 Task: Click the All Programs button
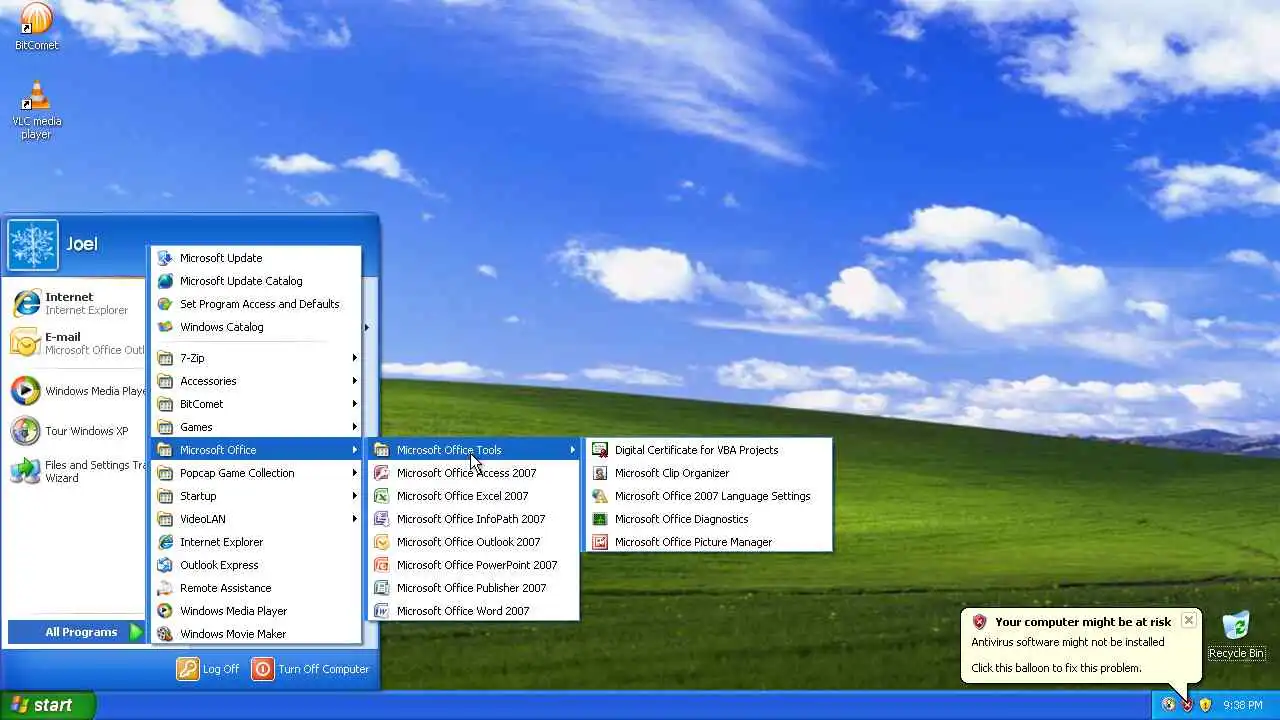(x=76, y=632)
